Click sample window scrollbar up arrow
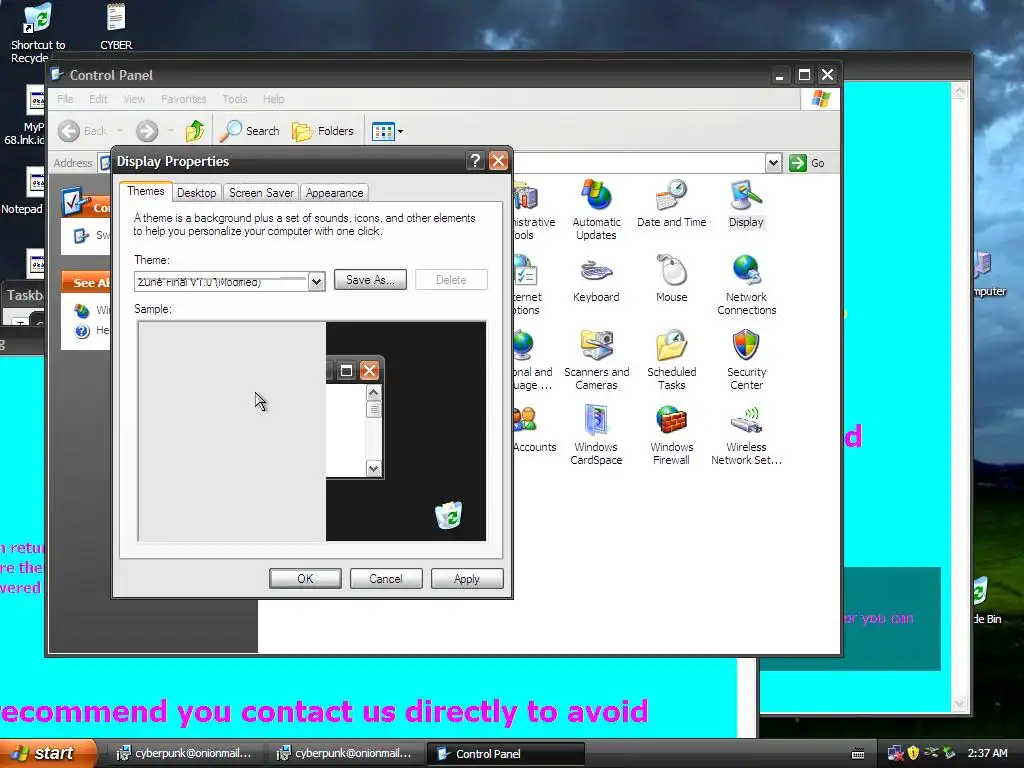This screenshot has height=768, width=1024. 374,392
